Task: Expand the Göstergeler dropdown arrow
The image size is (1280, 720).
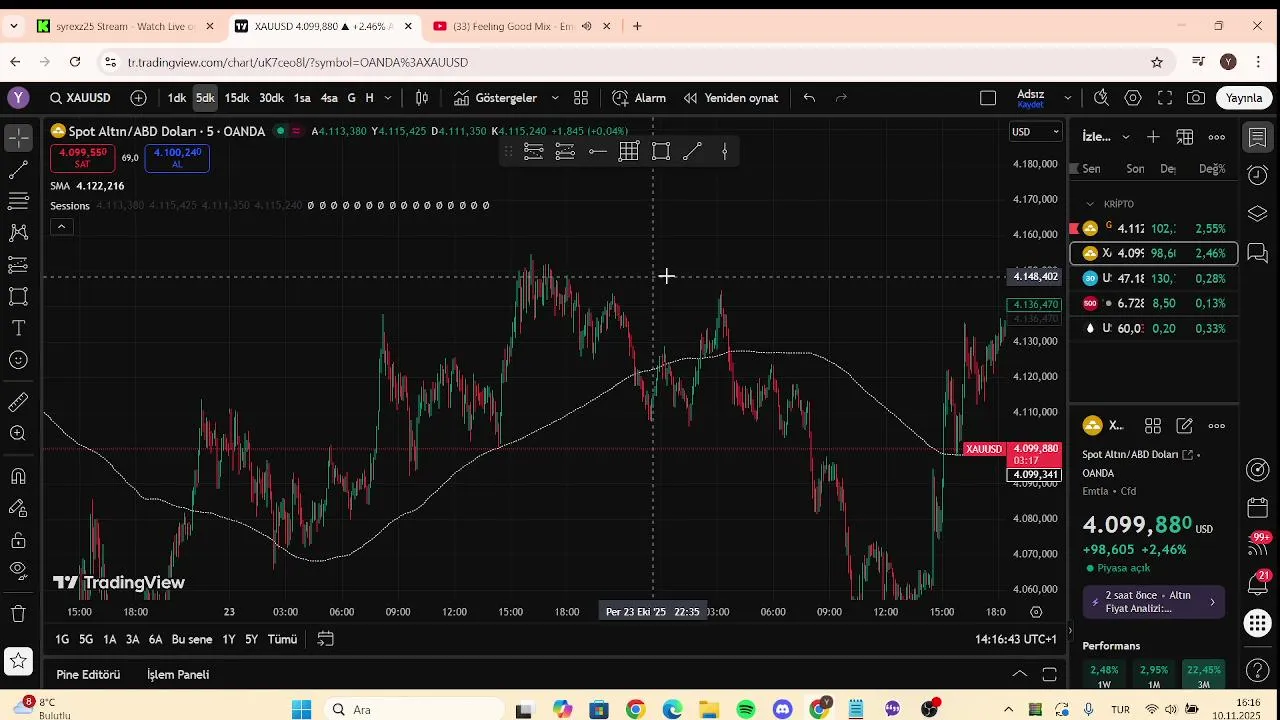Action: [555, 98]
